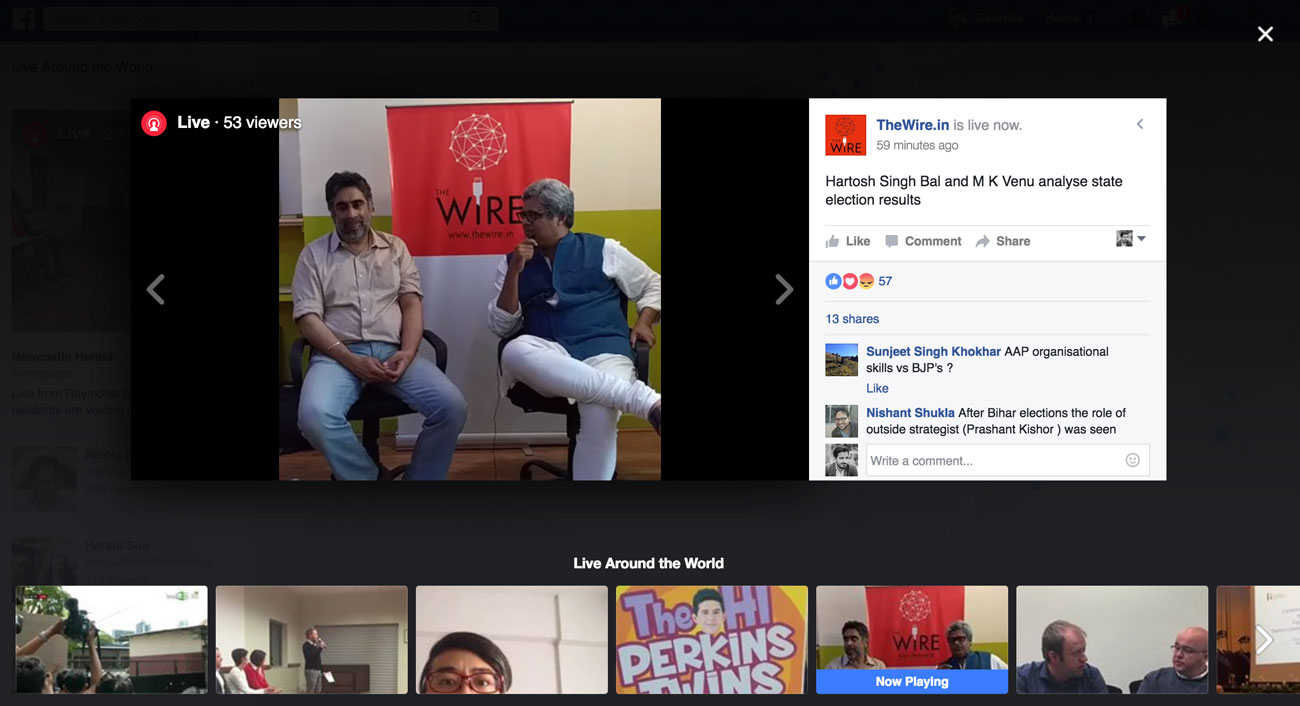Open Nishant Shukla's profile

pyautogui.click(x=909, y=412)
